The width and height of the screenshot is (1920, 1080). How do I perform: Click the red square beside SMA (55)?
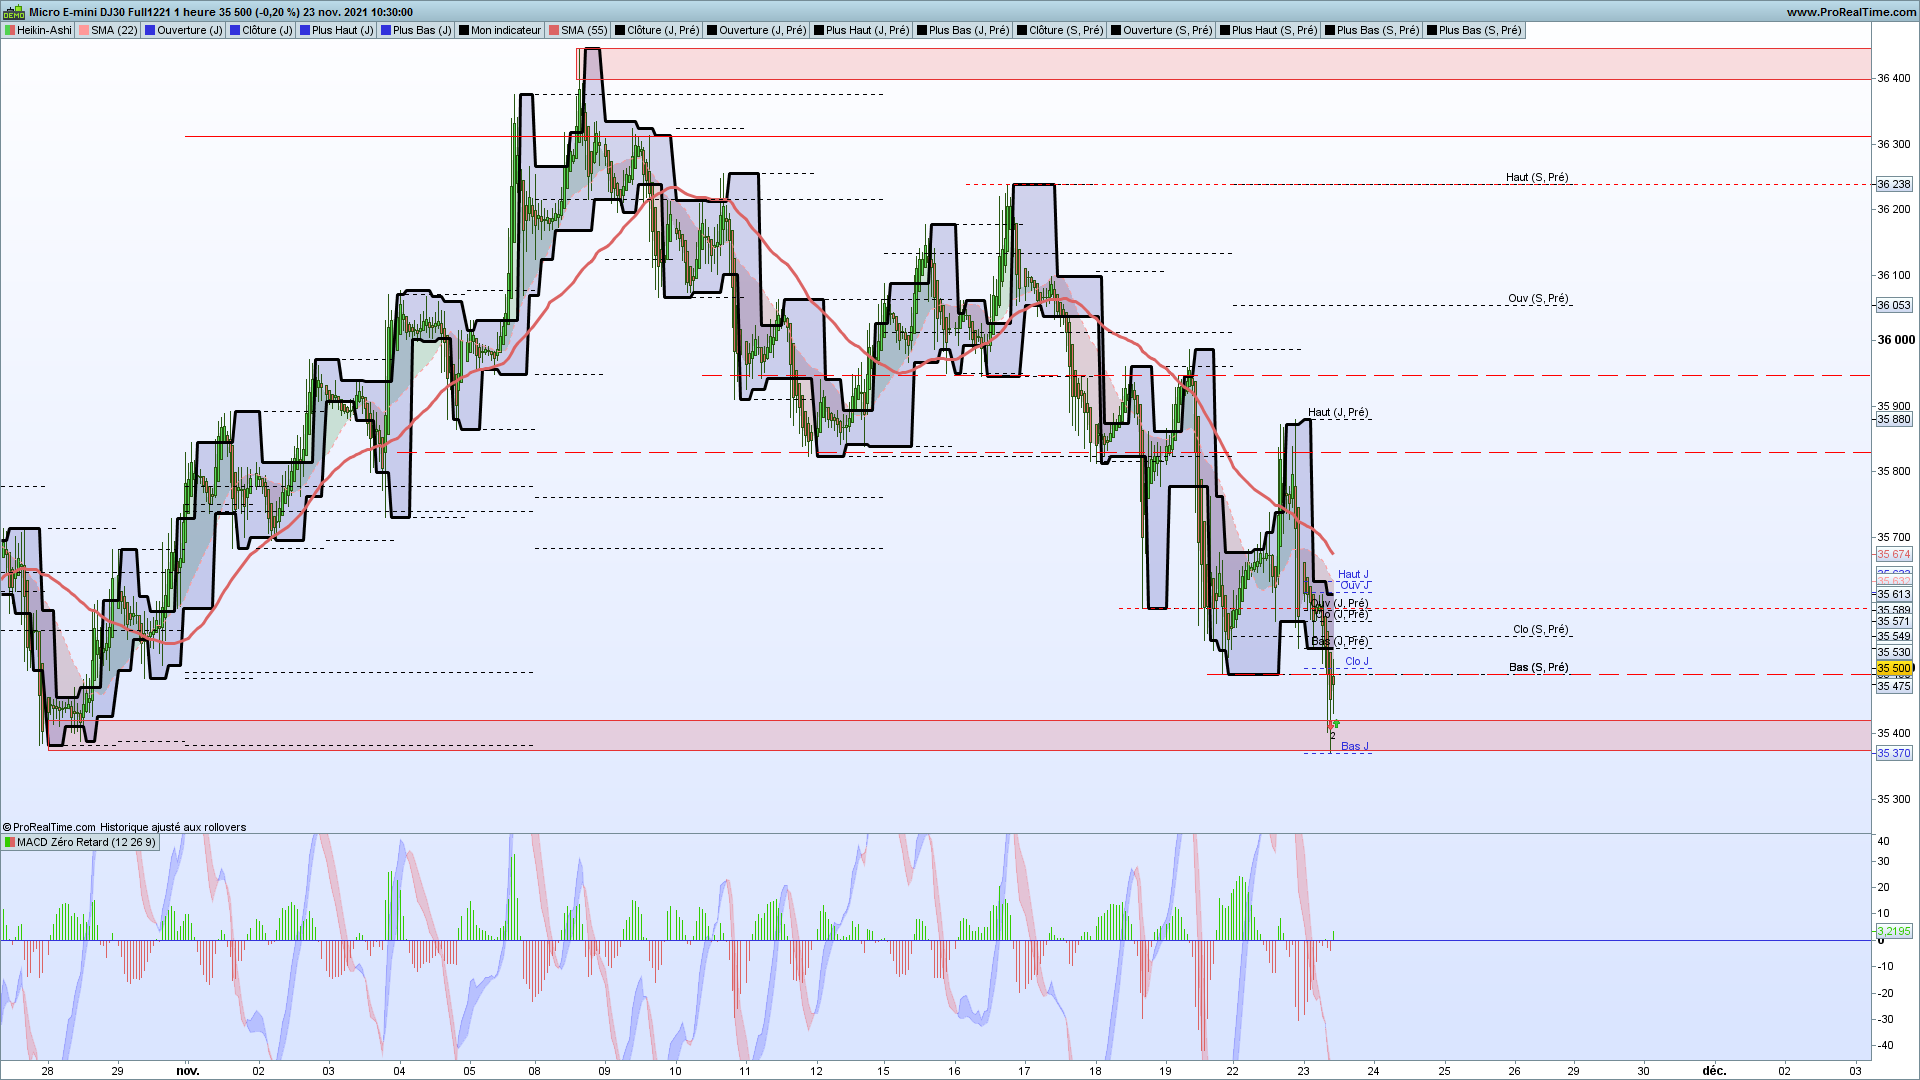554,30
